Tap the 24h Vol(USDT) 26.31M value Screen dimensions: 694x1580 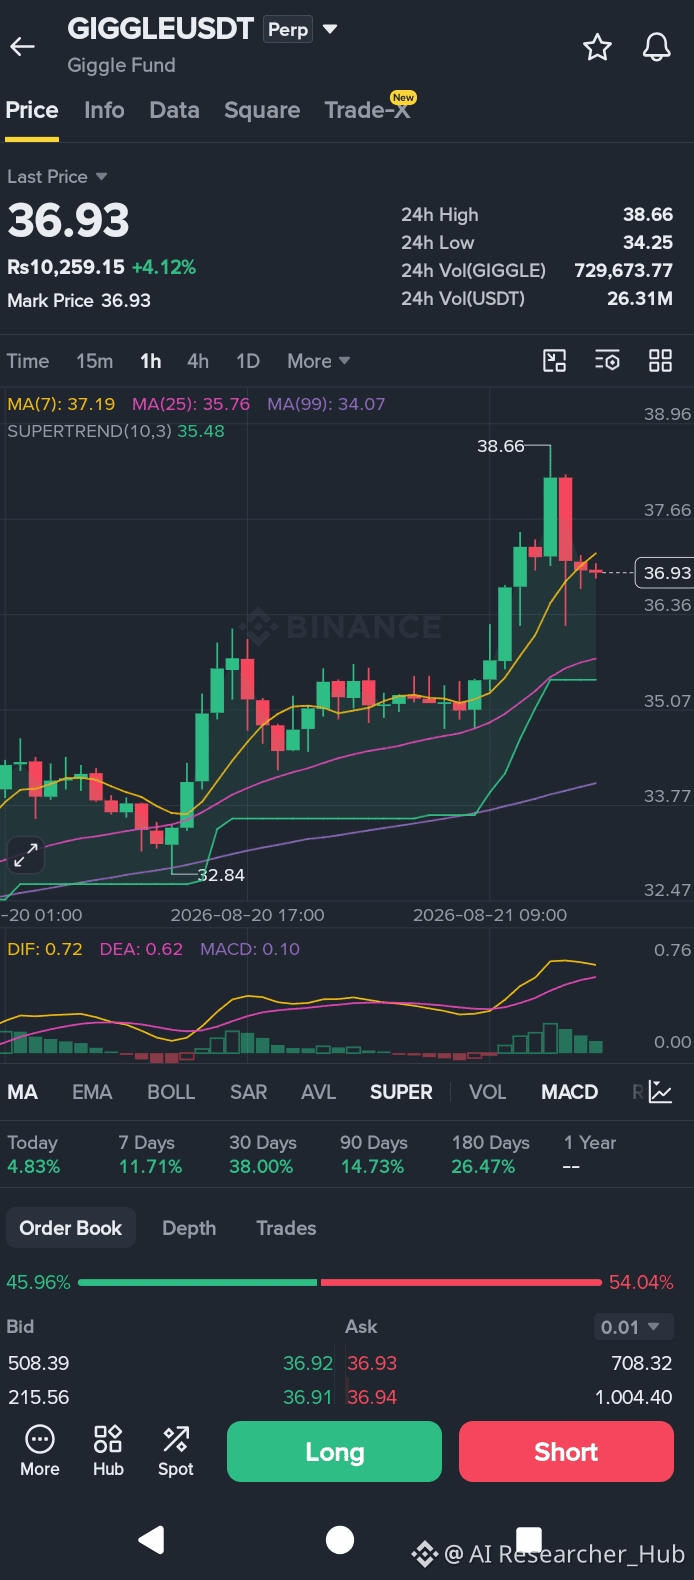click(640, 298)
